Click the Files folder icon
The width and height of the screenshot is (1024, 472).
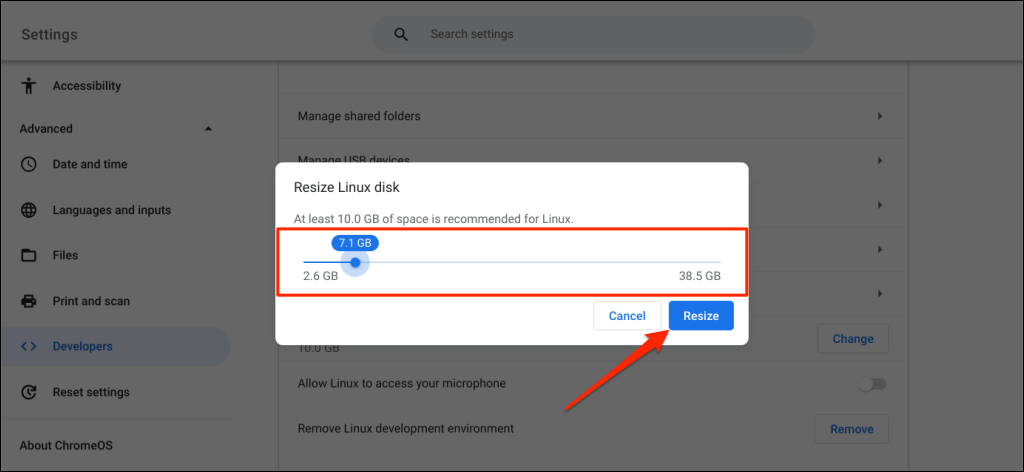pyautogui.click(x=29, y=255)
